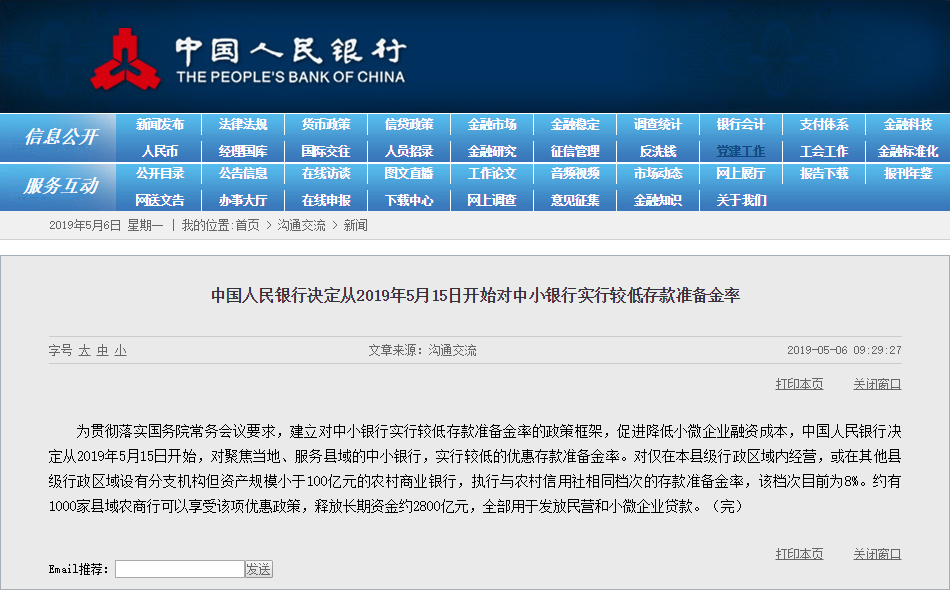Go to 人民币 section
951x591 pixels.
coord(160,151)
